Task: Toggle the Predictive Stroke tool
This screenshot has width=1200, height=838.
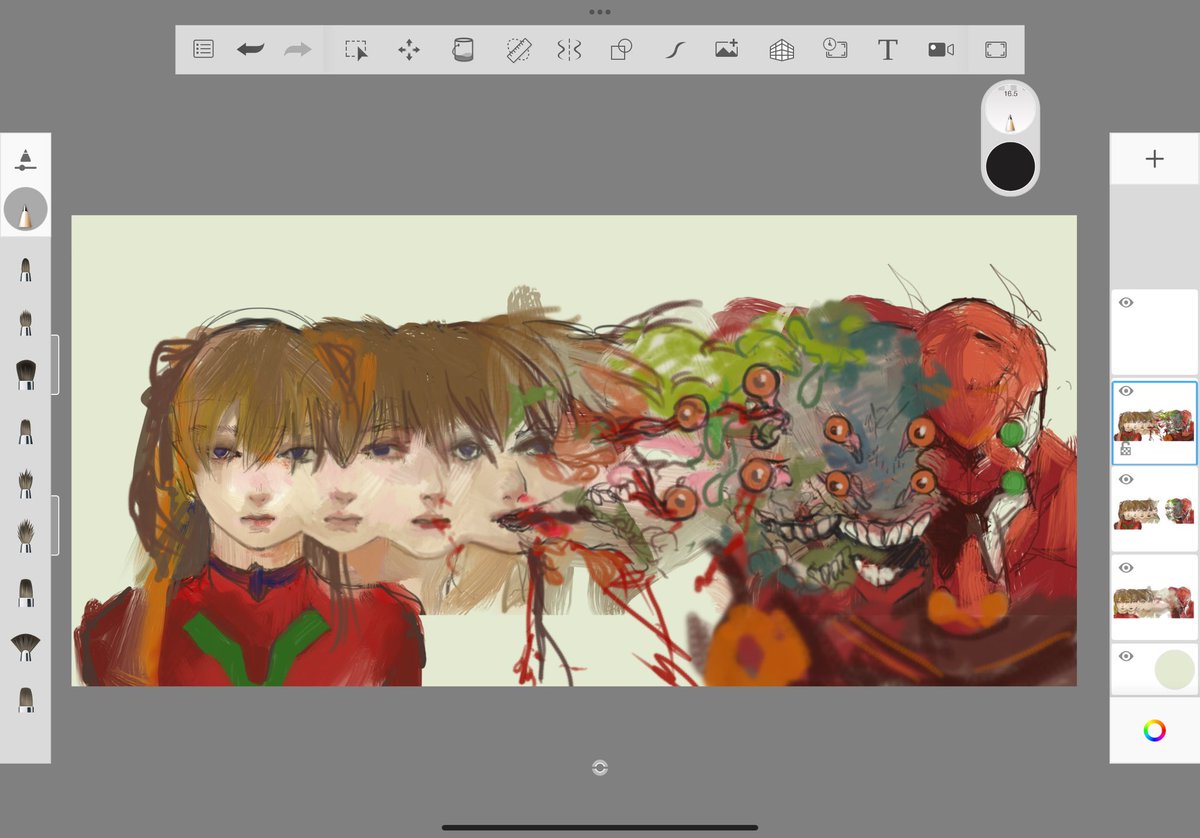Action: point(674,50)
